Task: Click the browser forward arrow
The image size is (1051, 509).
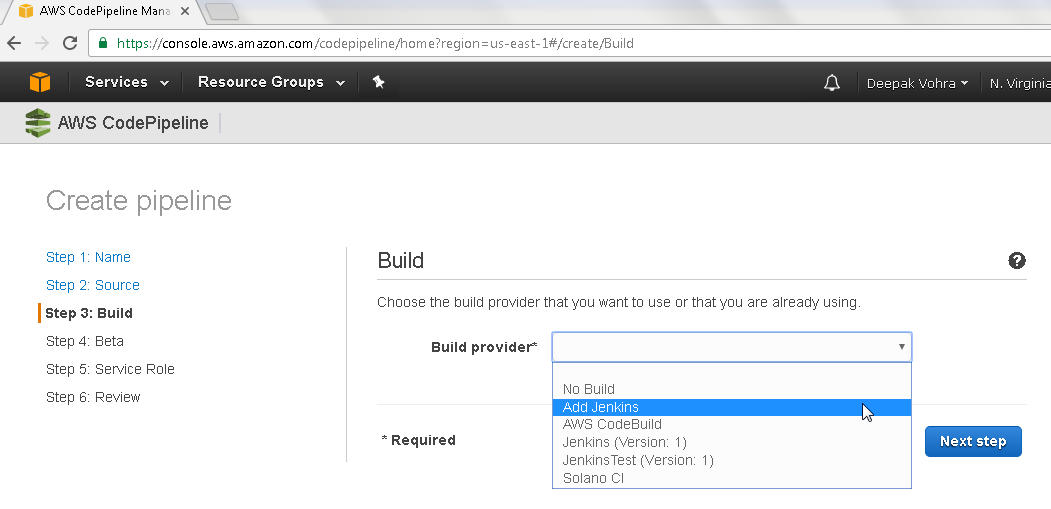Action: tap(42, 44)
